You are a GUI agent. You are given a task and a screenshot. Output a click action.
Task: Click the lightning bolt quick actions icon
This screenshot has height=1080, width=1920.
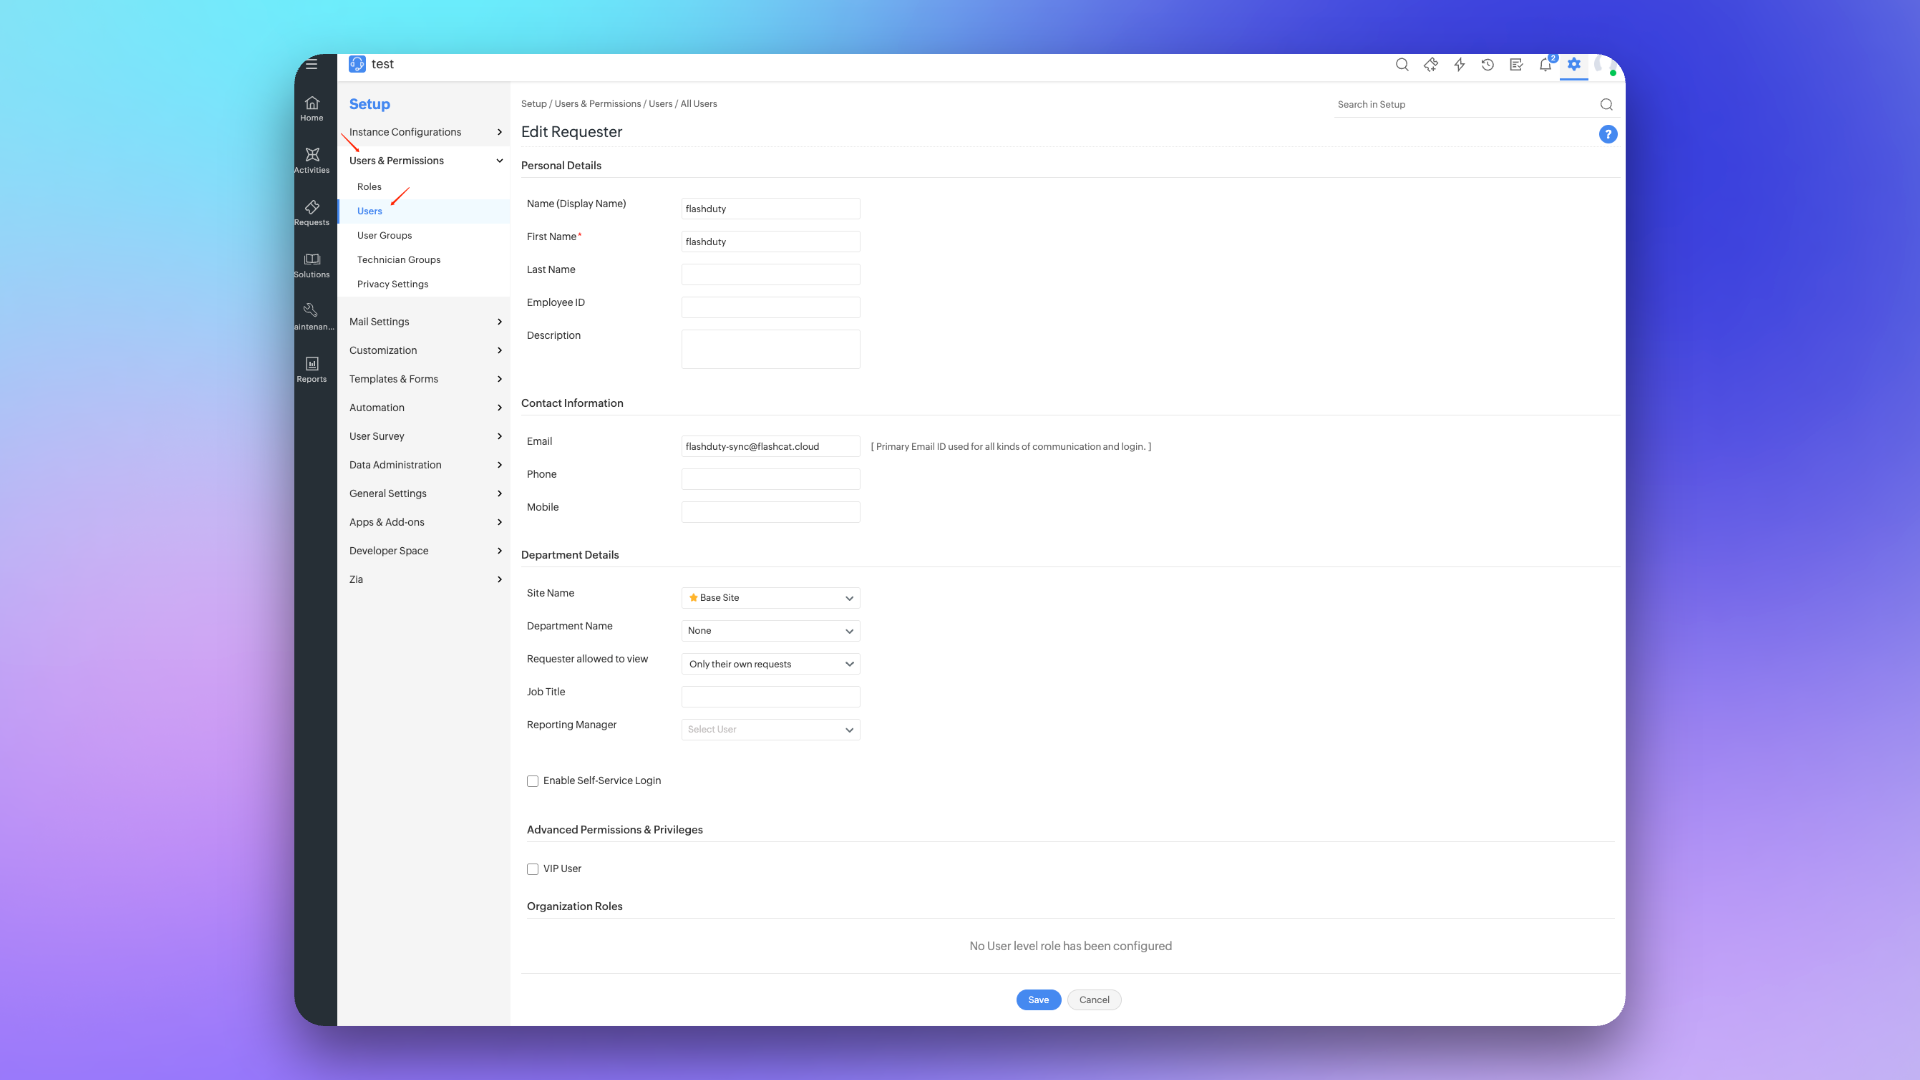coord(1459,65)
